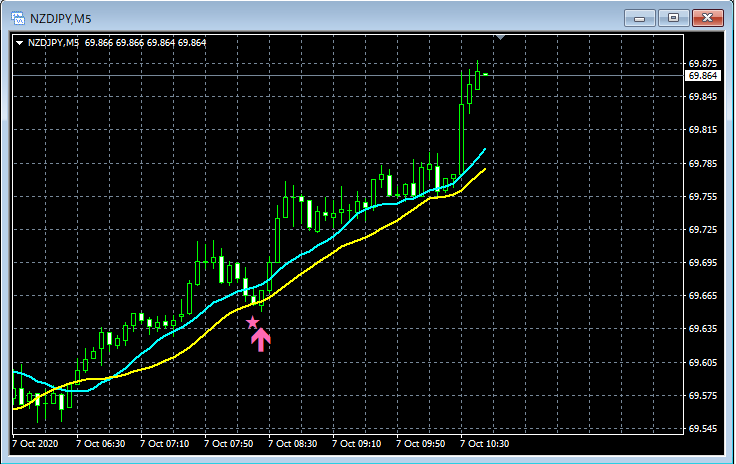
Task: Click the 69.605 price scale label
Action: (x=703, y=363)
